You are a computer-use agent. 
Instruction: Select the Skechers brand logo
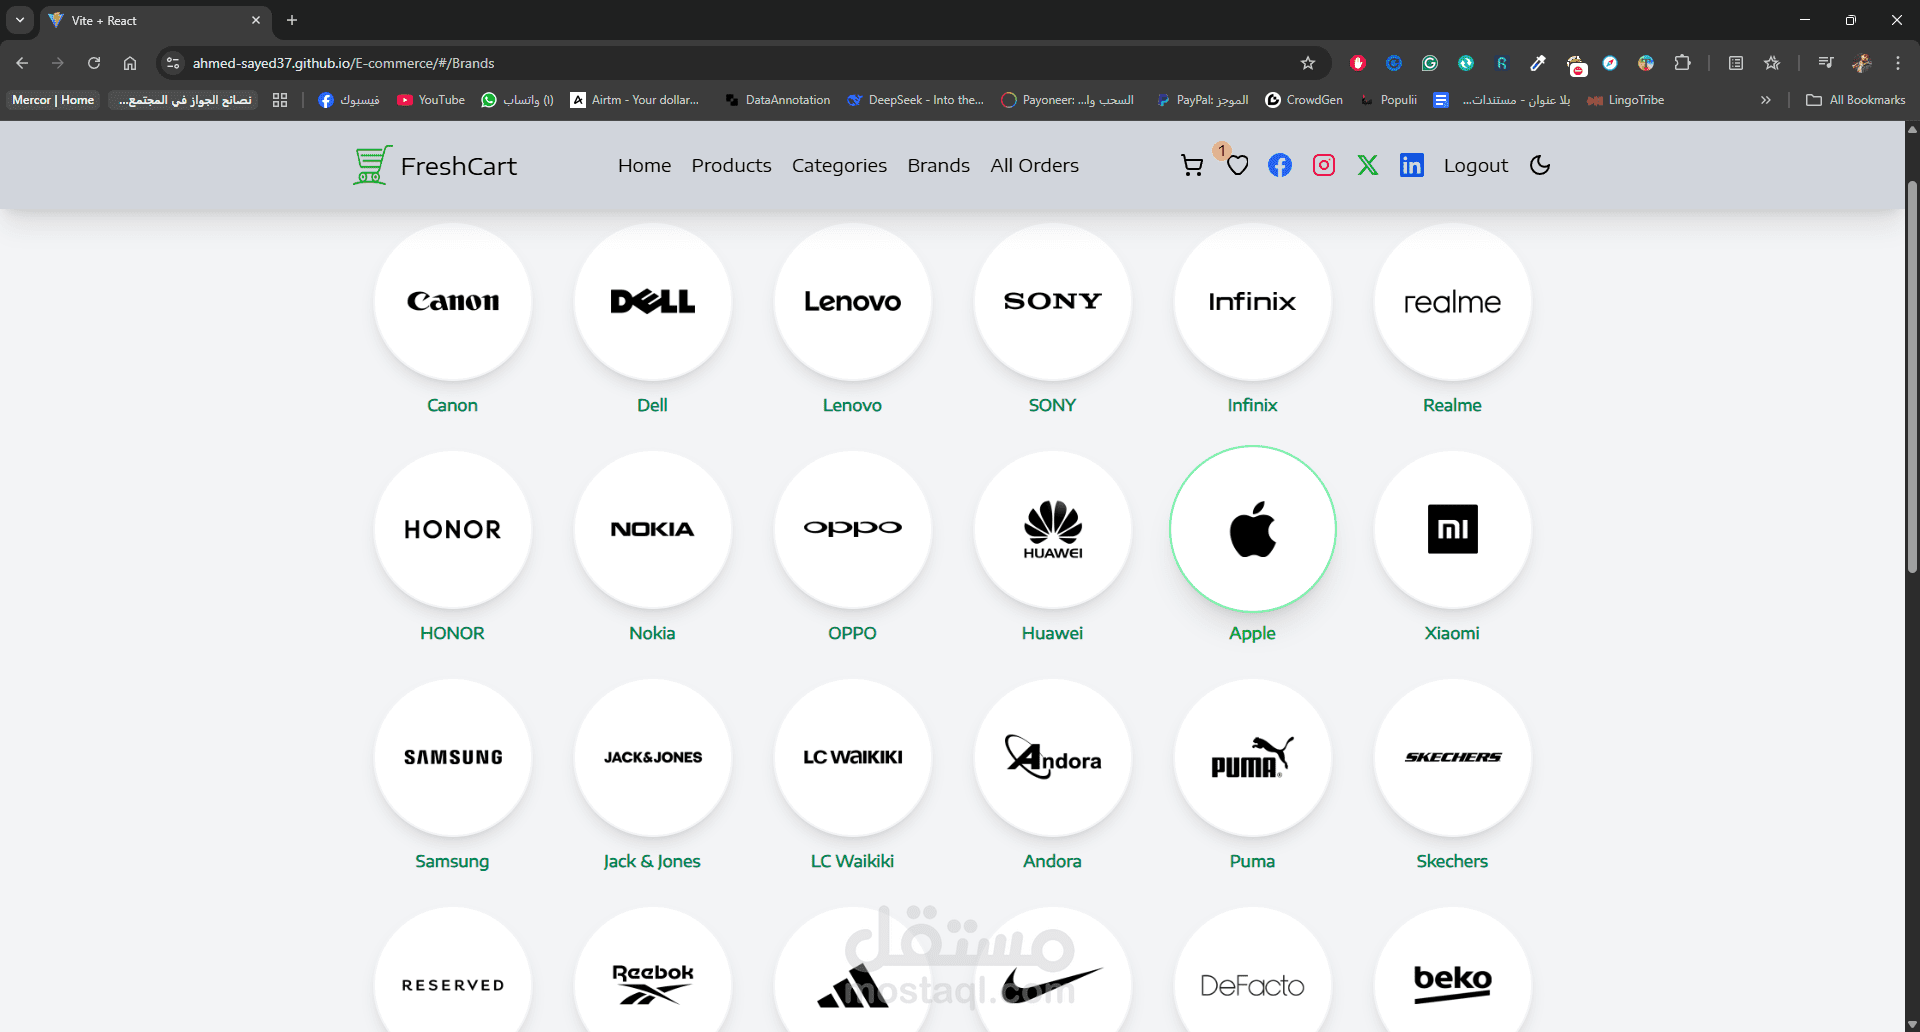tap(1452, 757)
